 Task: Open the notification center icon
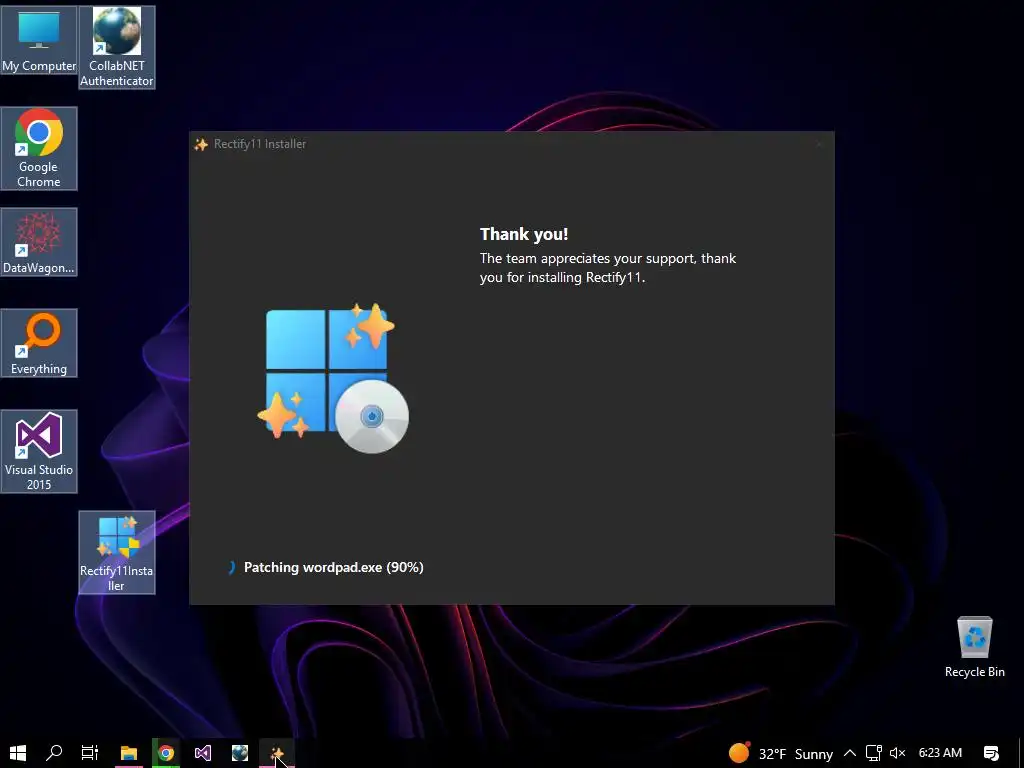pyautogui.click(x=991, y=753)
